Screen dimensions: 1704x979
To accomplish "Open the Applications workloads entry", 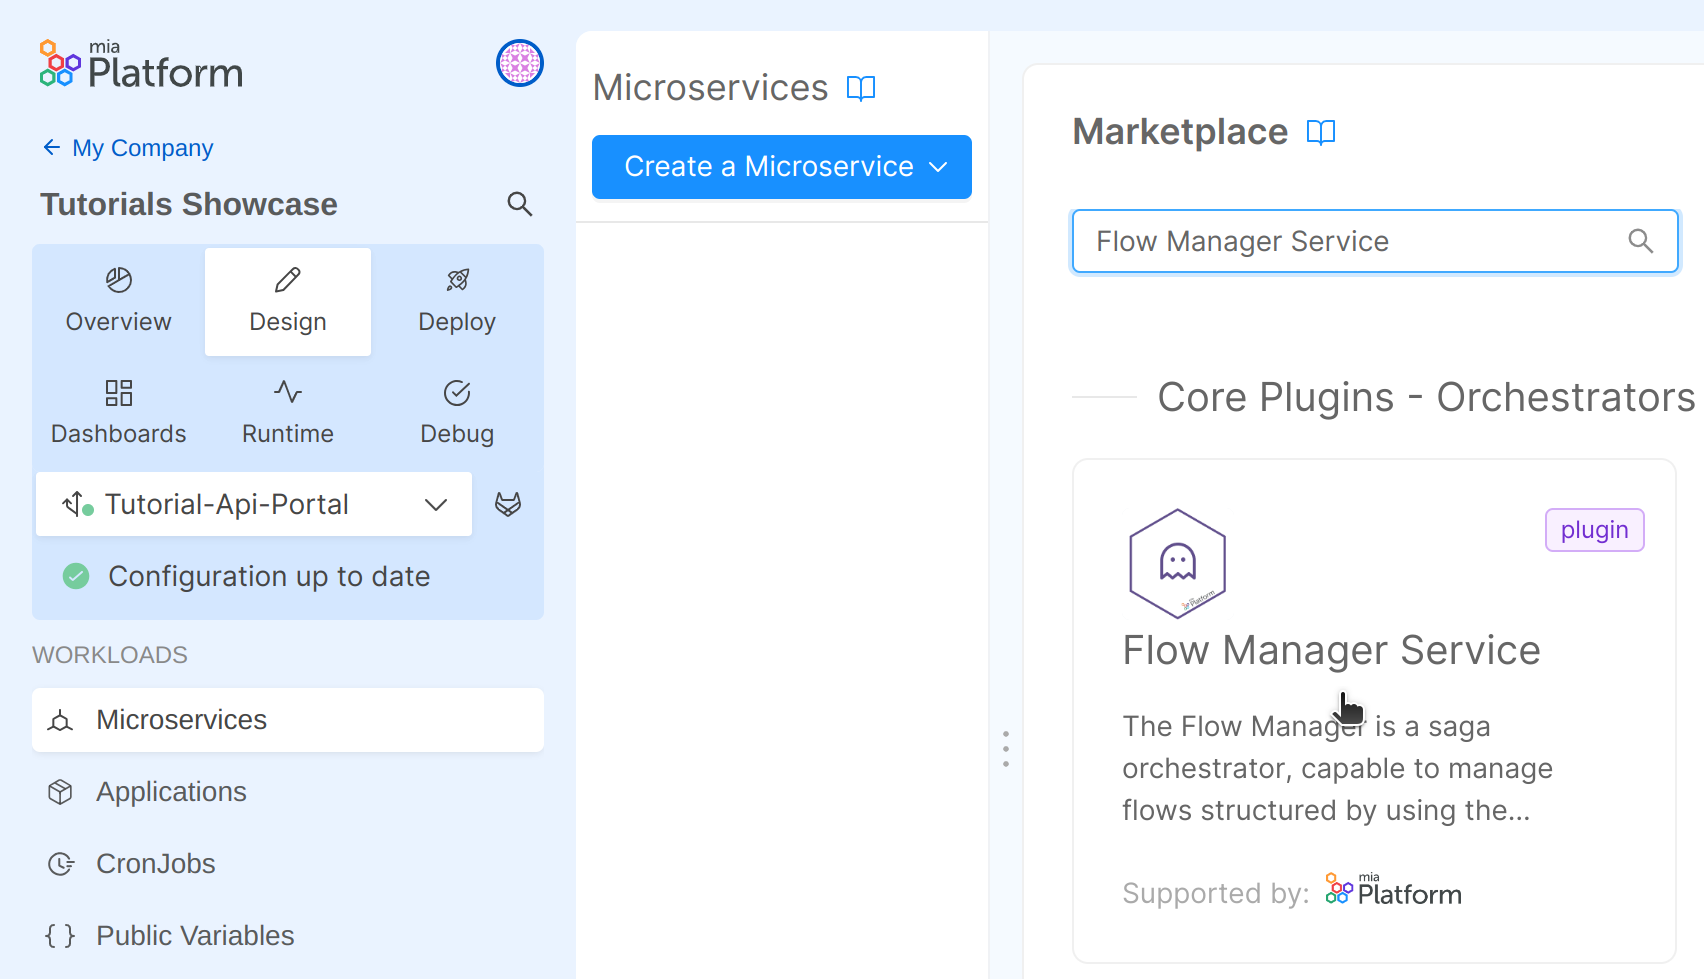I will [x=171, y=791].
